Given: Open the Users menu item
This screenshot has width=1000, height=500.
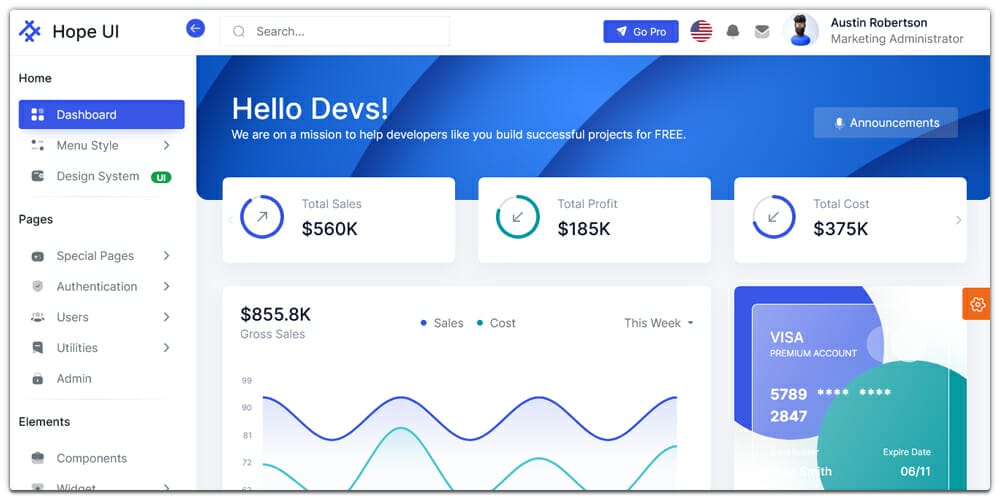Looking at the screenshot, I should pyautogui.click(x=101, y=317).
